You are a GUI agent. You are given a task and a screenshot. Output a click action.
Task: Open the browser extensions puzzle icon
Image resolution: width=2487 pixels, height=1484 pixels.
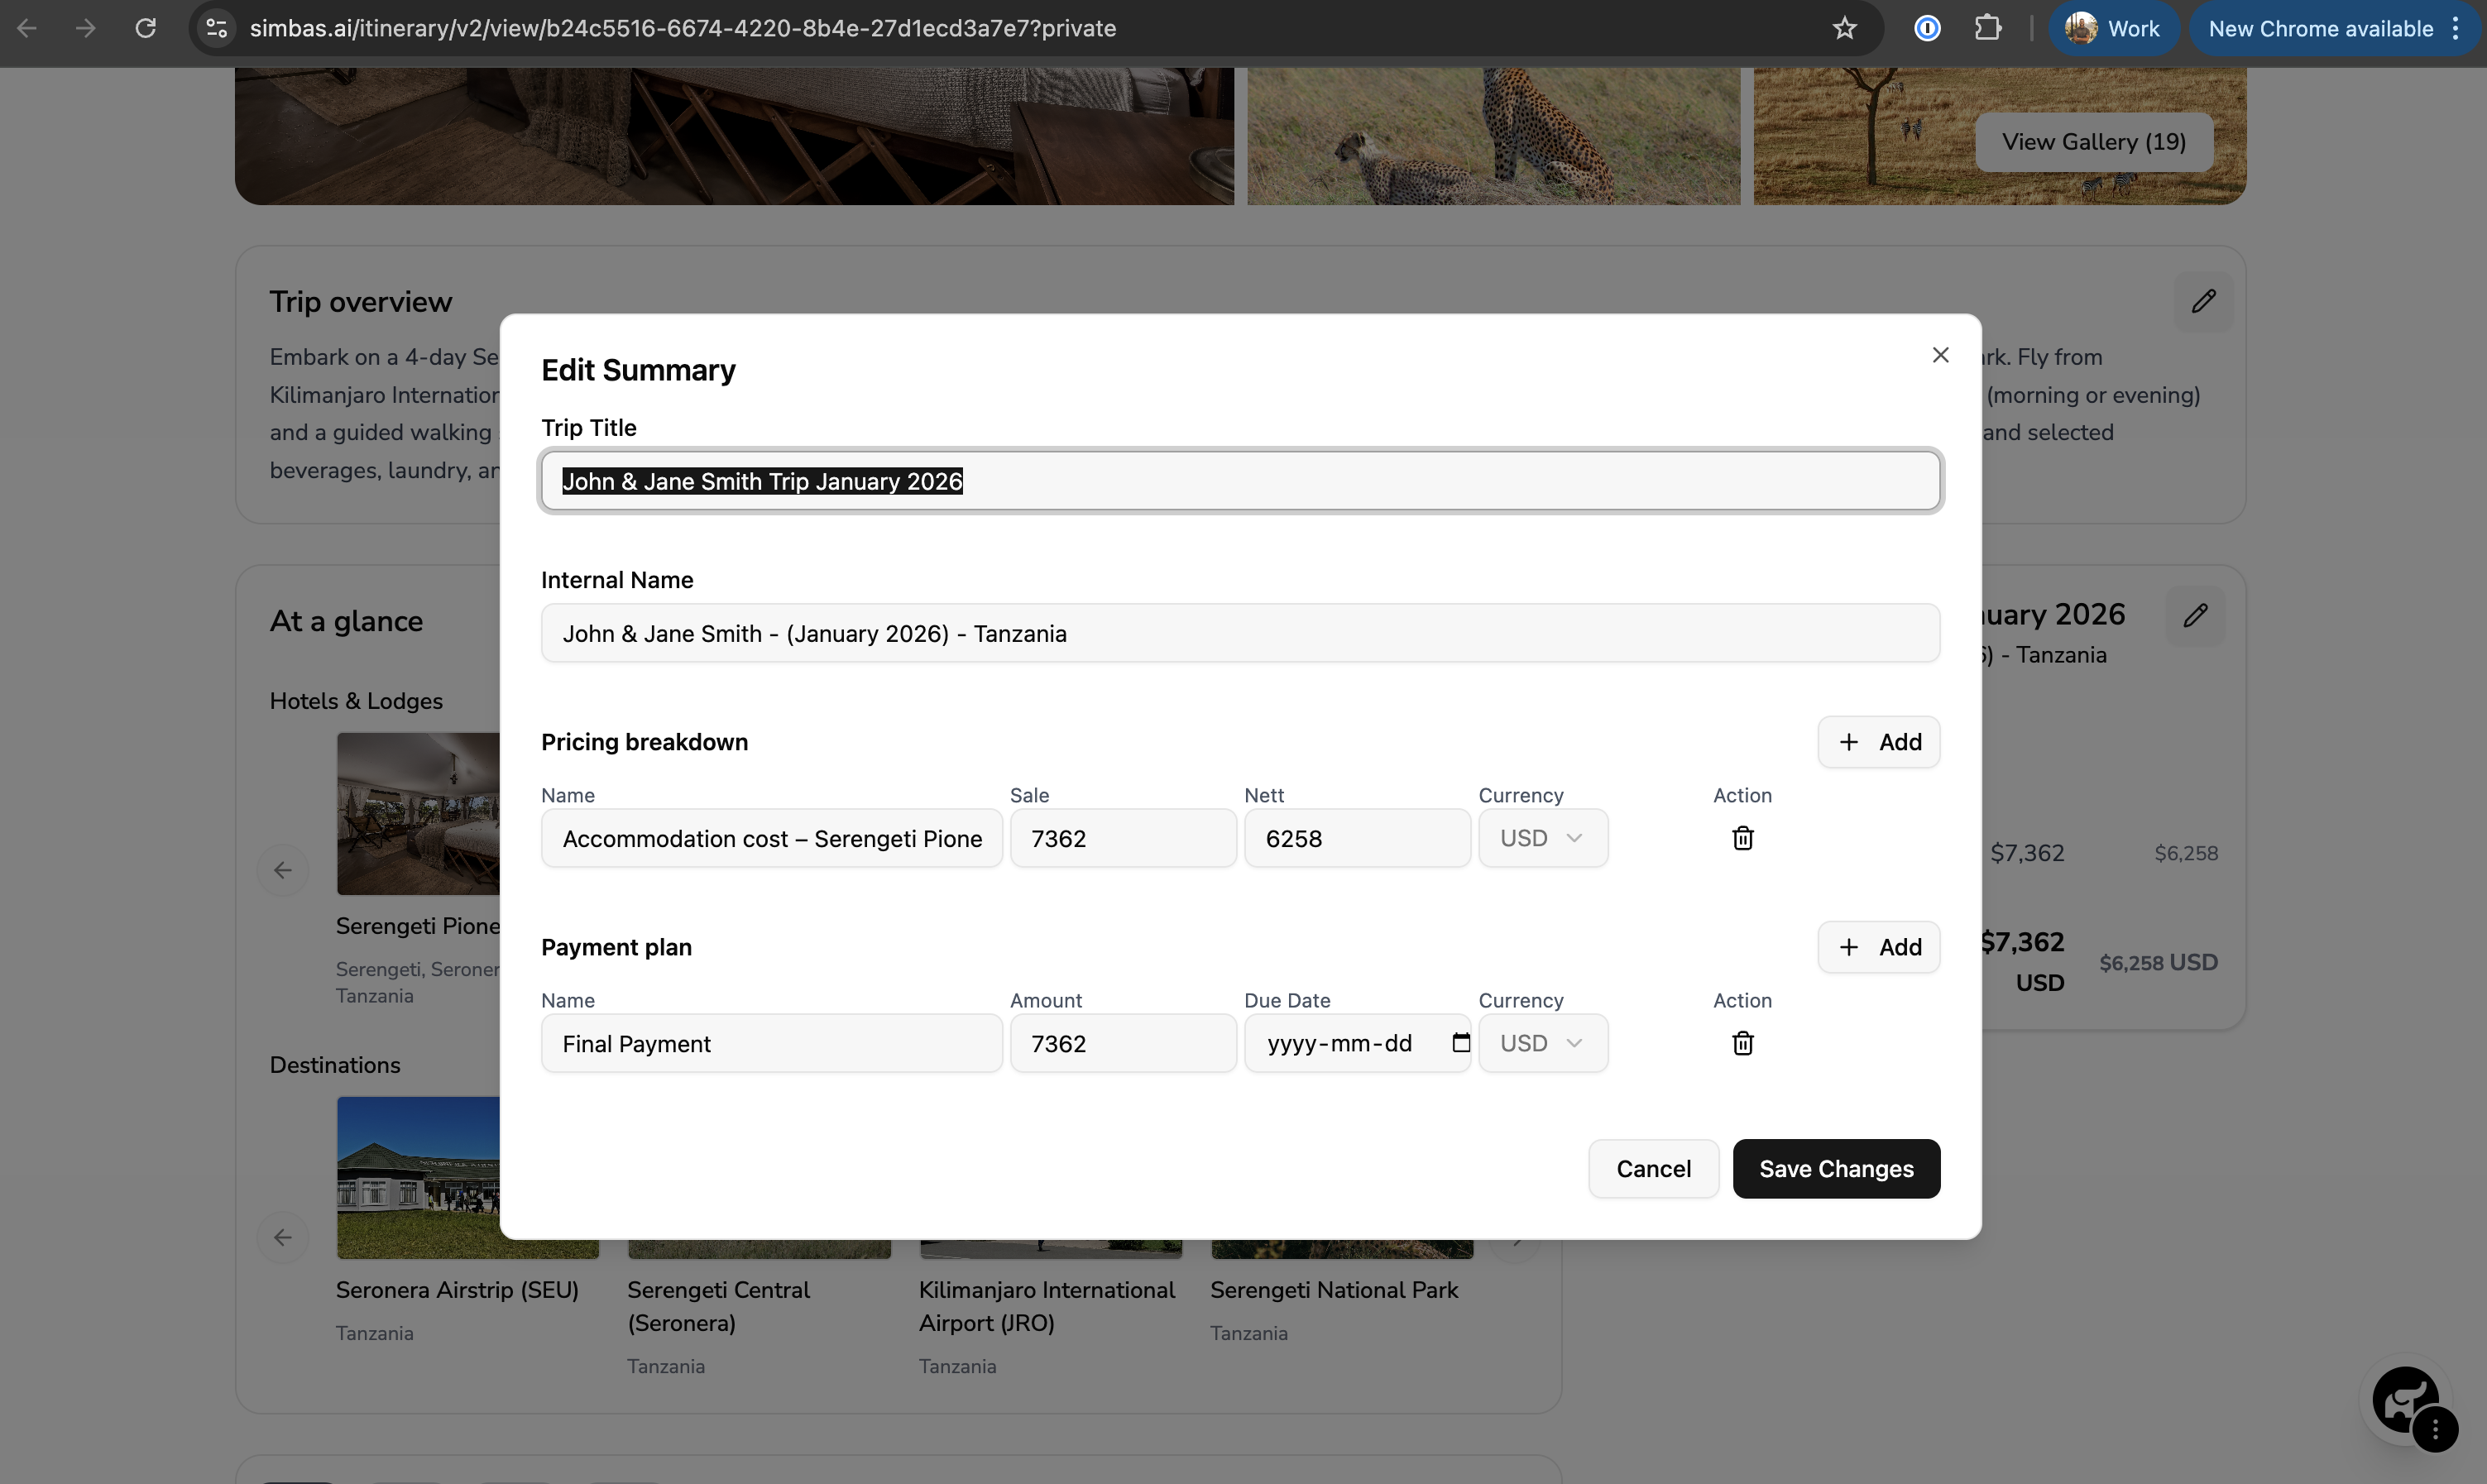1988,28
